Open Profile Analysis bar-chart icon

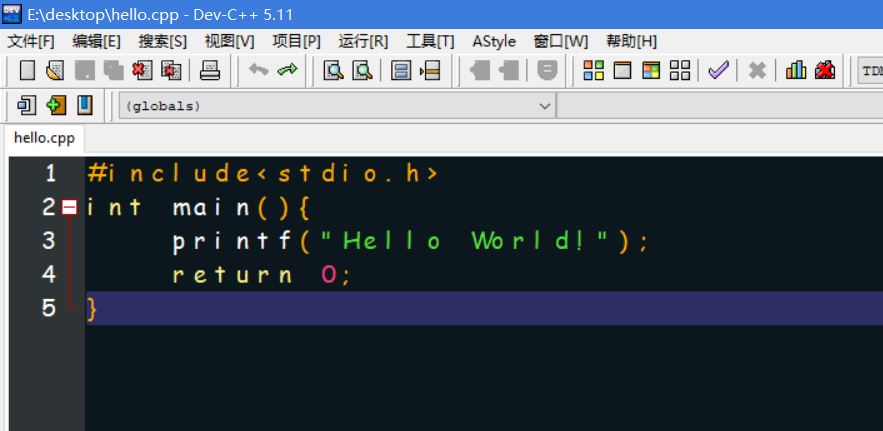(796, 71)
